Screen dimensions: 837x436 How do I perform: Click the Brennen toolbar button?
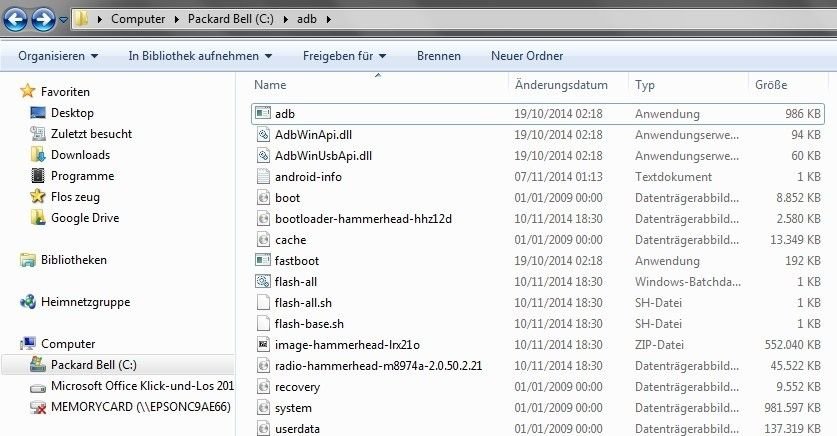tap(439, 56)
